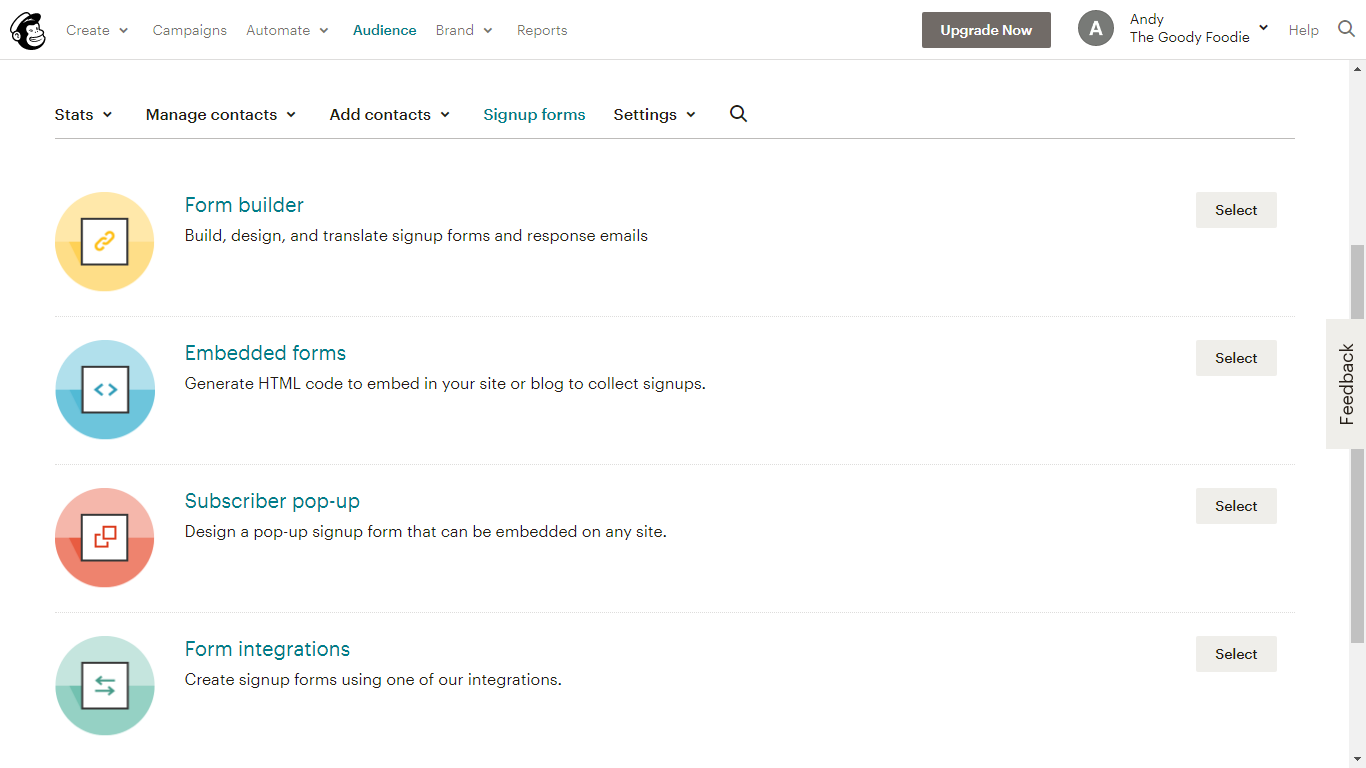Open Help in the top bar
Screen dimensions: 1366x768
(x=1304, y=30)
